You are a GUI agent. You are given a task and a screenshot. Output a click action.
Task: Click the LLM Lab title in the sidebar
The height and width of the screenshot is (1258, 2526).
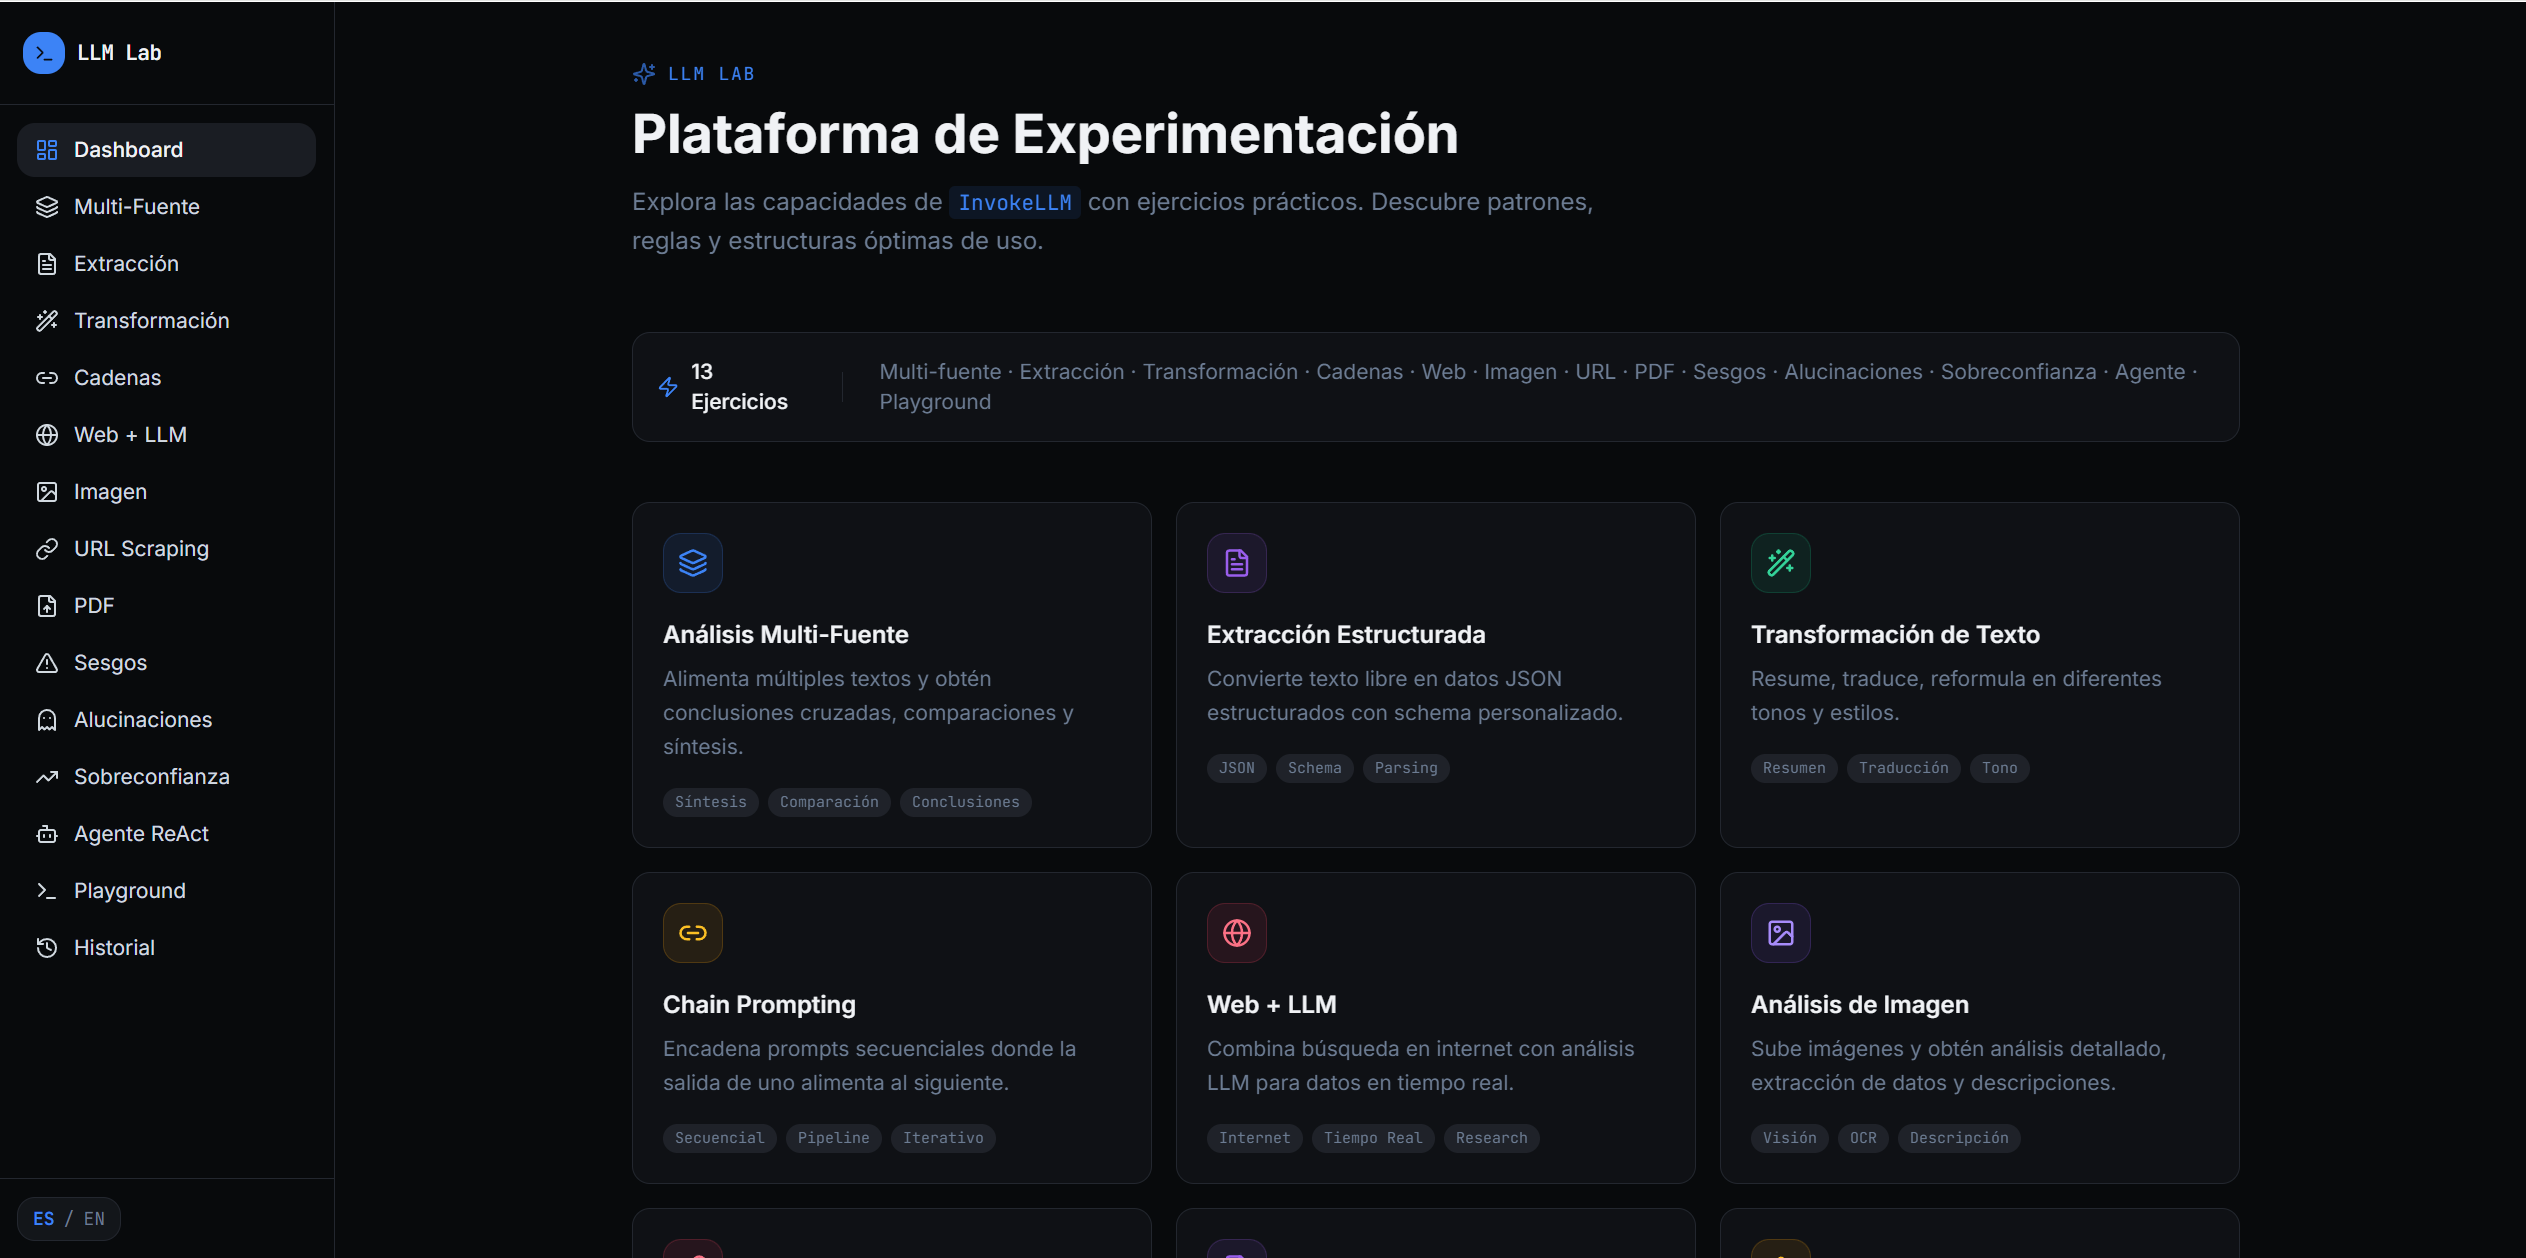coord(119,53)
